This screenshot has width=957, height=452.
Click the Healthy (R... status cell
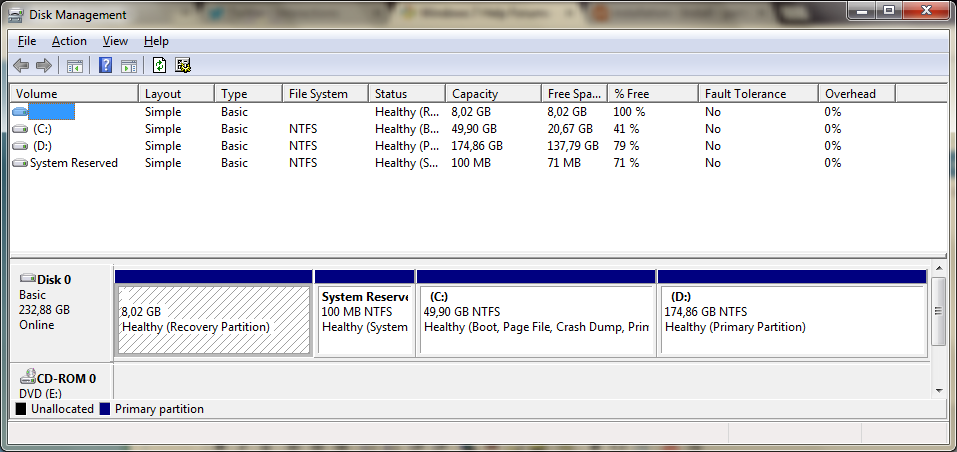[407, 112]
